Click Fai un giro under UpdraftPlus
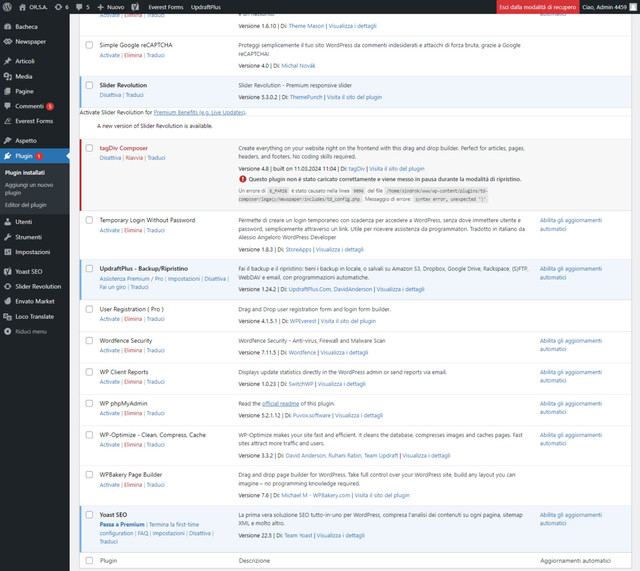Image resolution: width=640 pixels, height=571 pixels. 113,287
